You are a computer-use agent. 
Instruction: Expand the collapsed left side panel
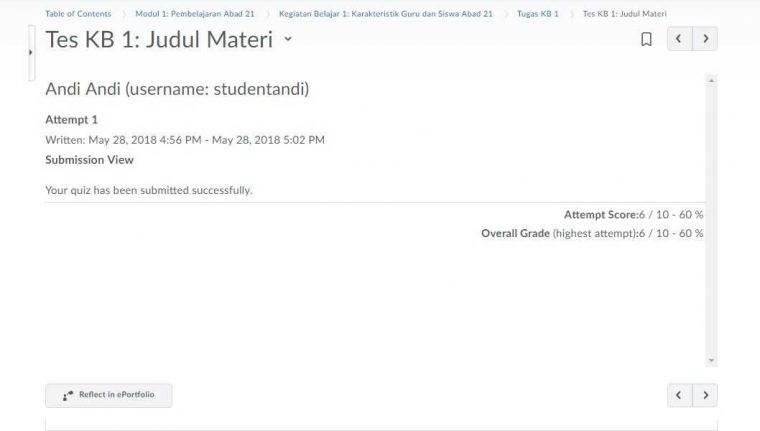tap(31, 52)
